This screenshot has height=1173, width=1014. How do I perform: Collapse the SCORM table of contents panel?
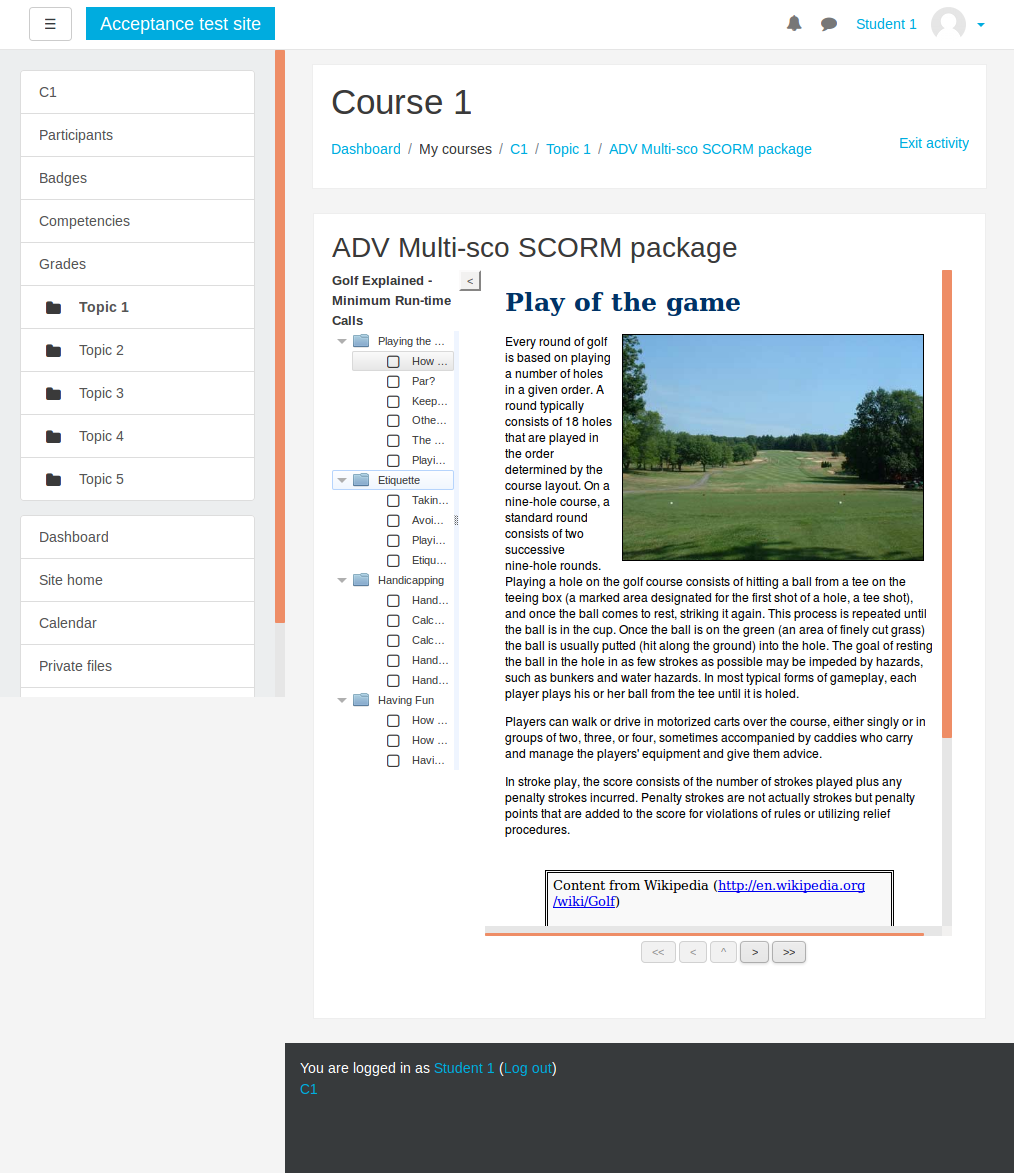click(470, 281)
